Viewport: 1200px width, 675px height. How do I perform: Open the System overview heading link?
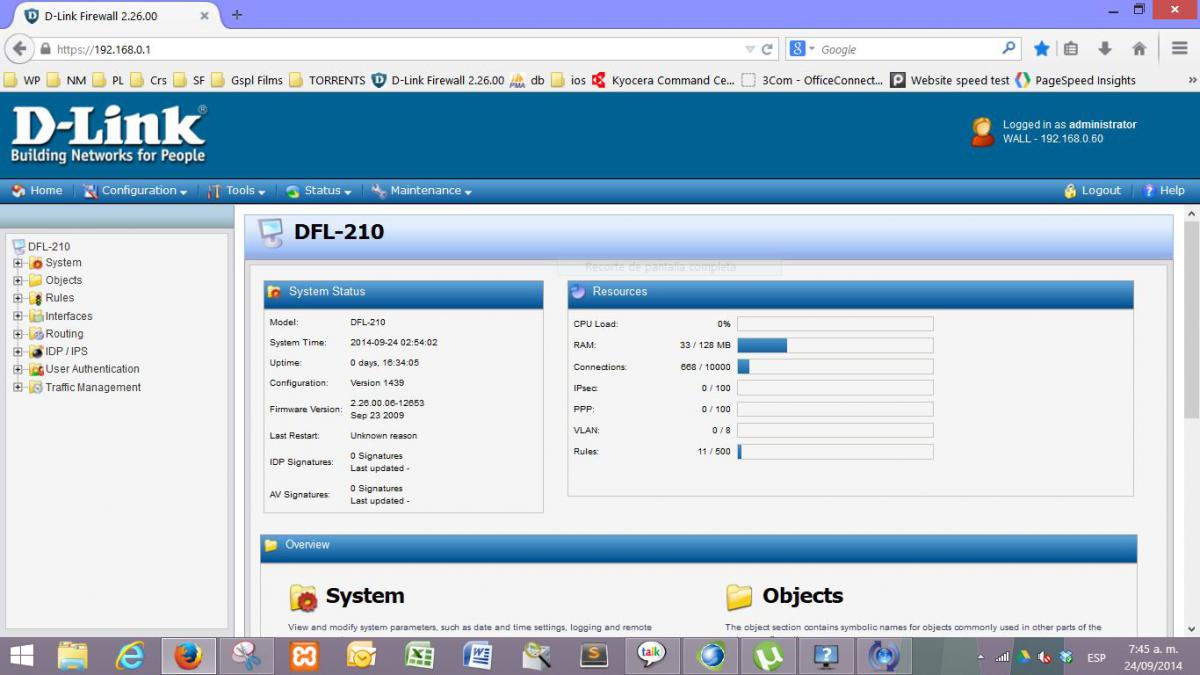(x=365, y=596)
